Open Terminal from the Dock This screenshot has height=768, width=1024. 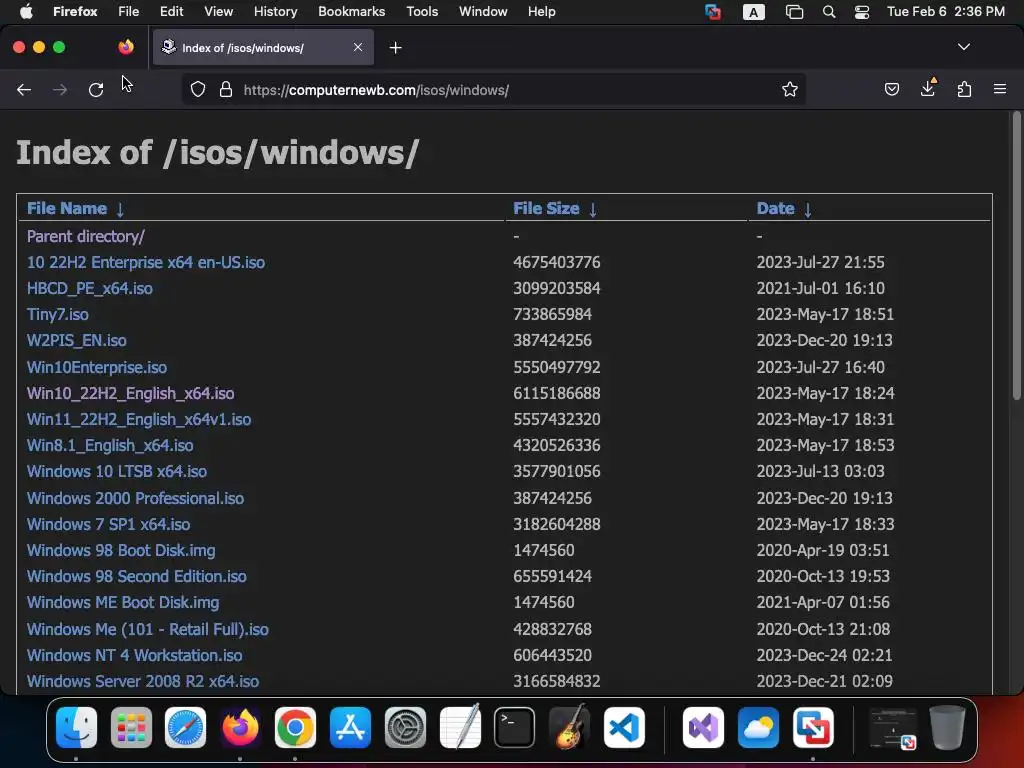515,728
